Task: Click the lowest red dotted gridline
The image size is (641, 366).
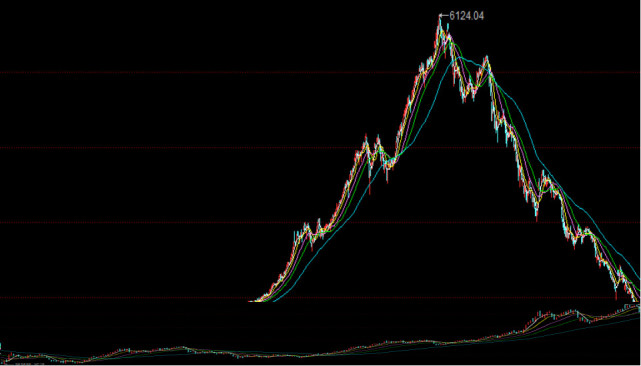Action: (320, 298)
